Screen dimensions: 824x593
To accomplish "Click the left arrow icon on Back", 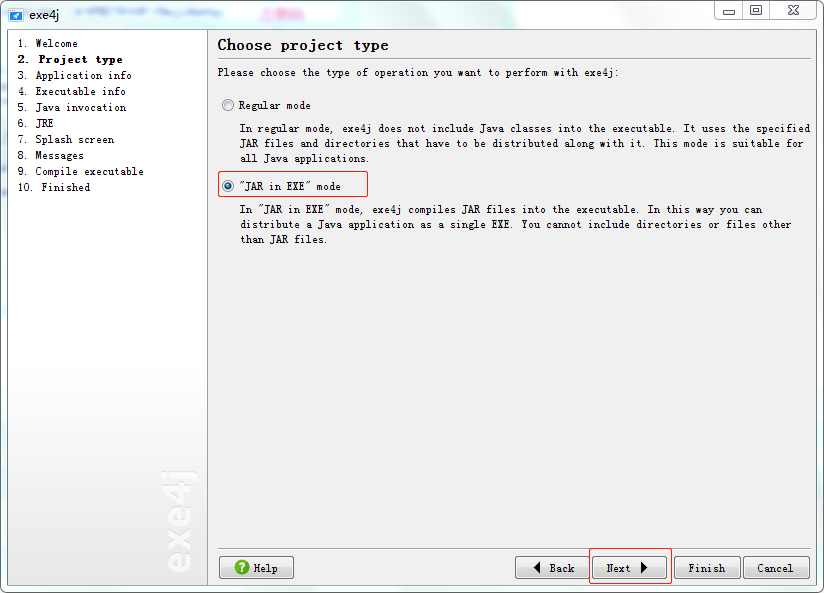I will 537,568.
